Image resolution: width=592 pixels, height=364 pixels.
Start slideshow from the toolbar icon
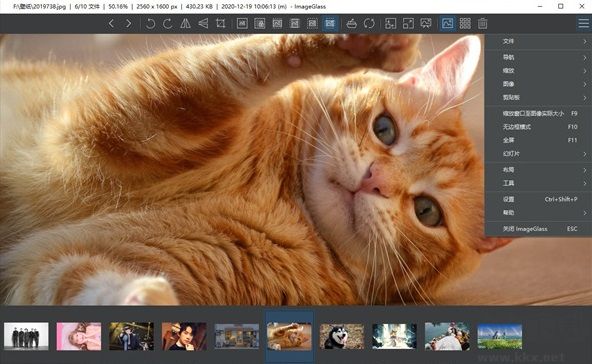click(426, 23)
